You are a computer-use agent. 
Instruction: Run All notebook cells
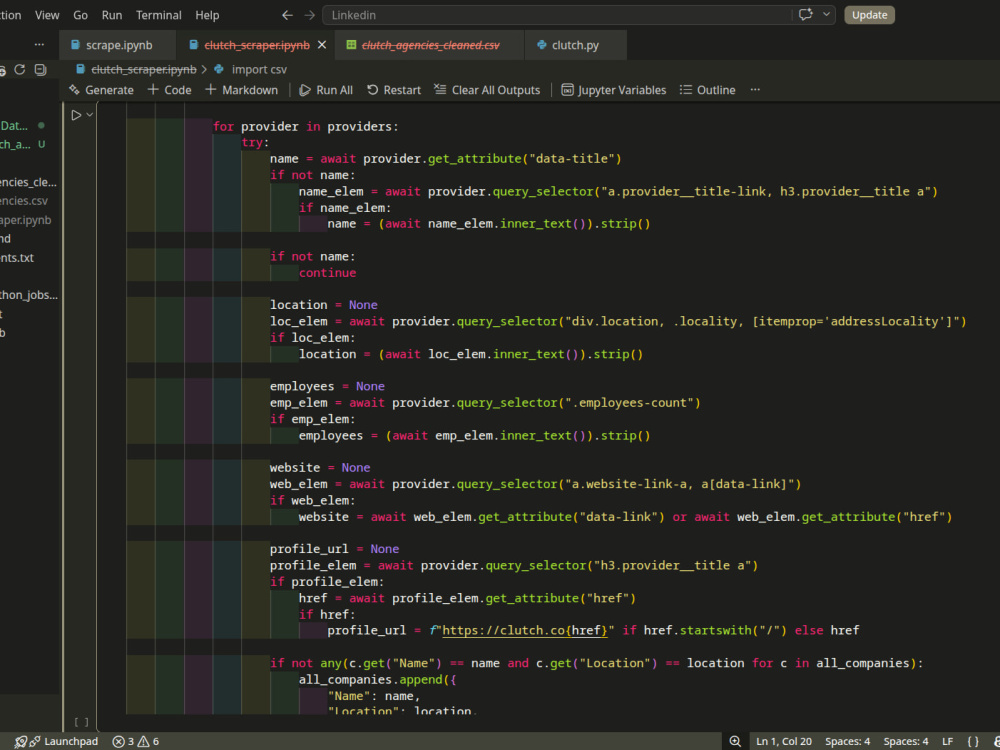point(326,90)
